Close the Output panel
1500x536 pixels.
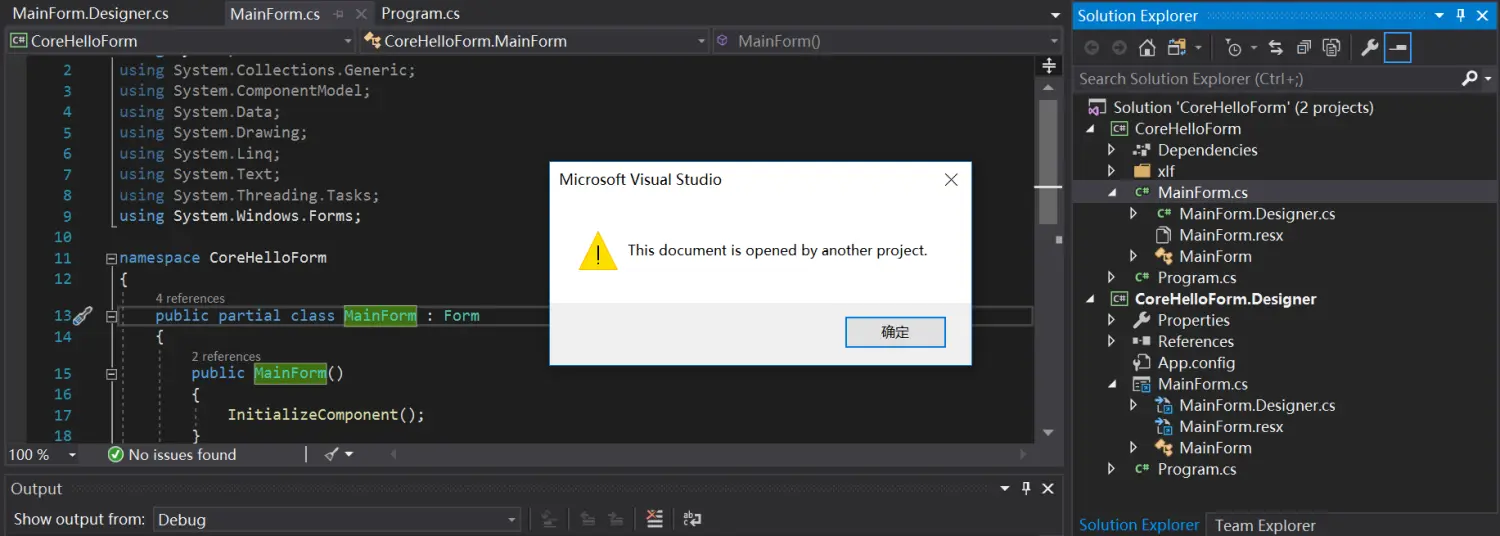[x=1048, y=488]
